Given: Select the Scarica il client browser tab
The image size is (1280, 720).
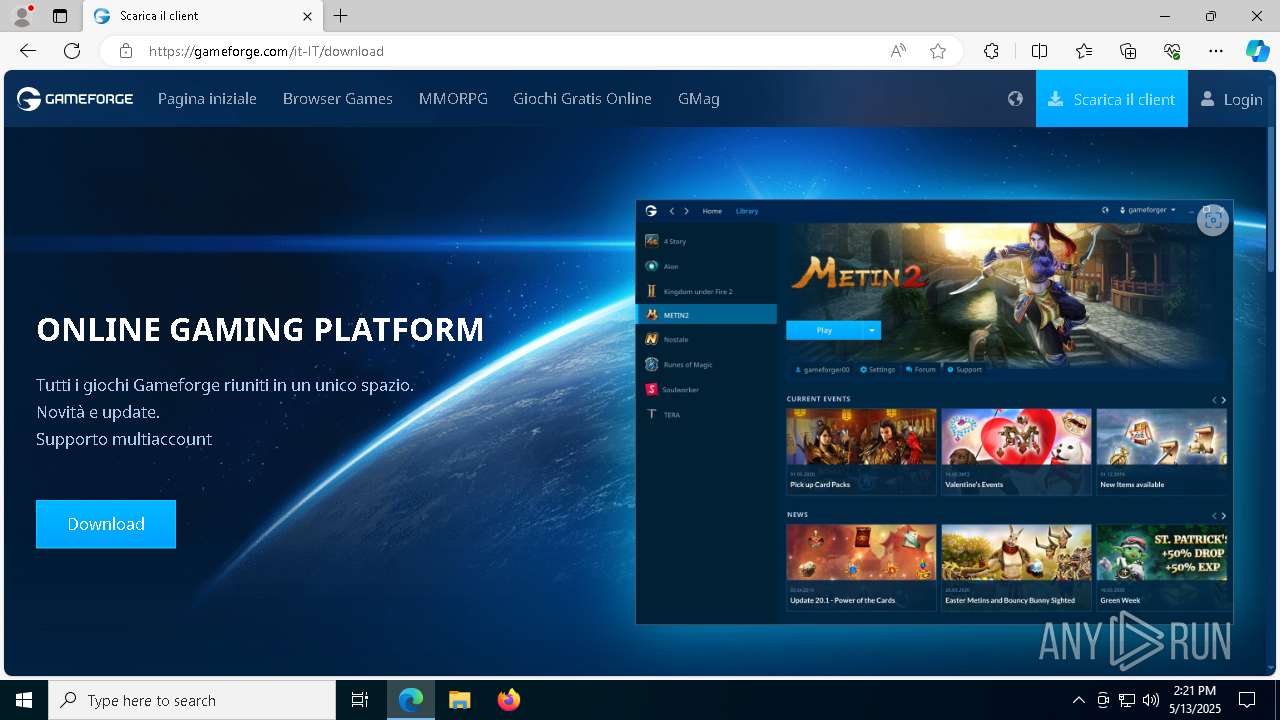Looking at the screenshot, I should 203,16.
